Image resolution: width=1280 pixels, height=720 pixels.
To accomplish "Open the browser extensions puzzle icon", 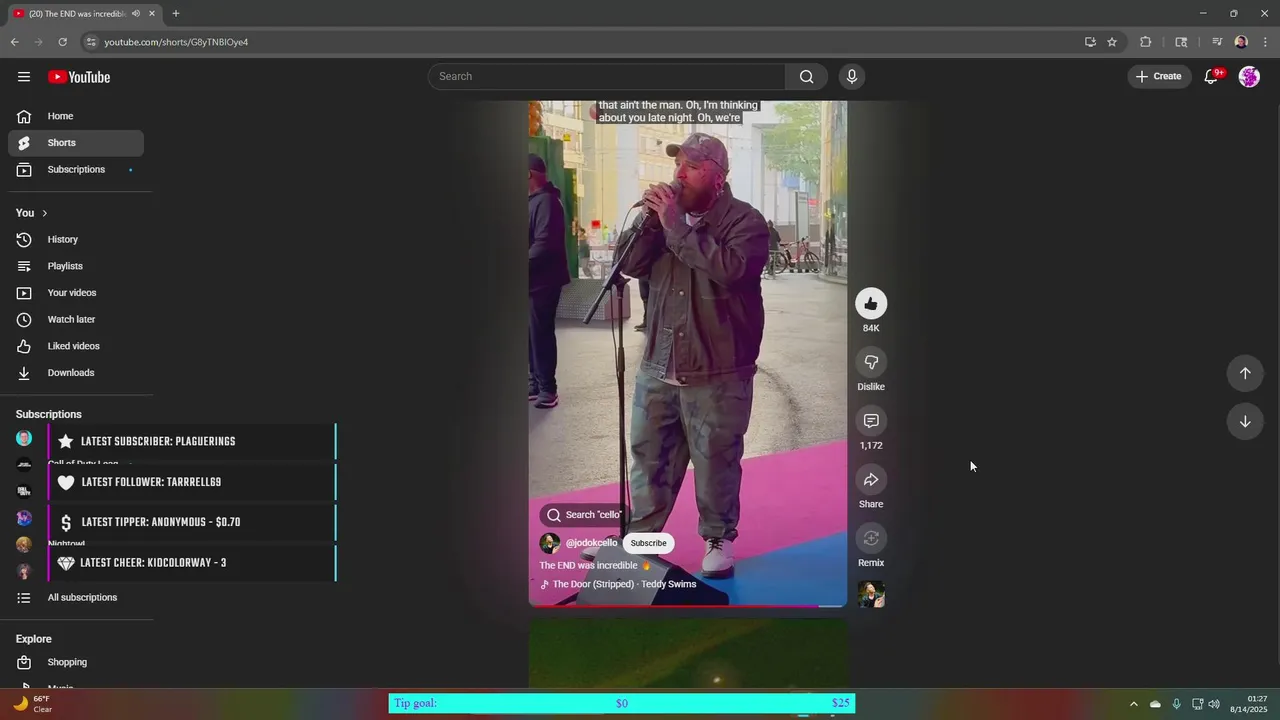I will tap(1146, 42).
